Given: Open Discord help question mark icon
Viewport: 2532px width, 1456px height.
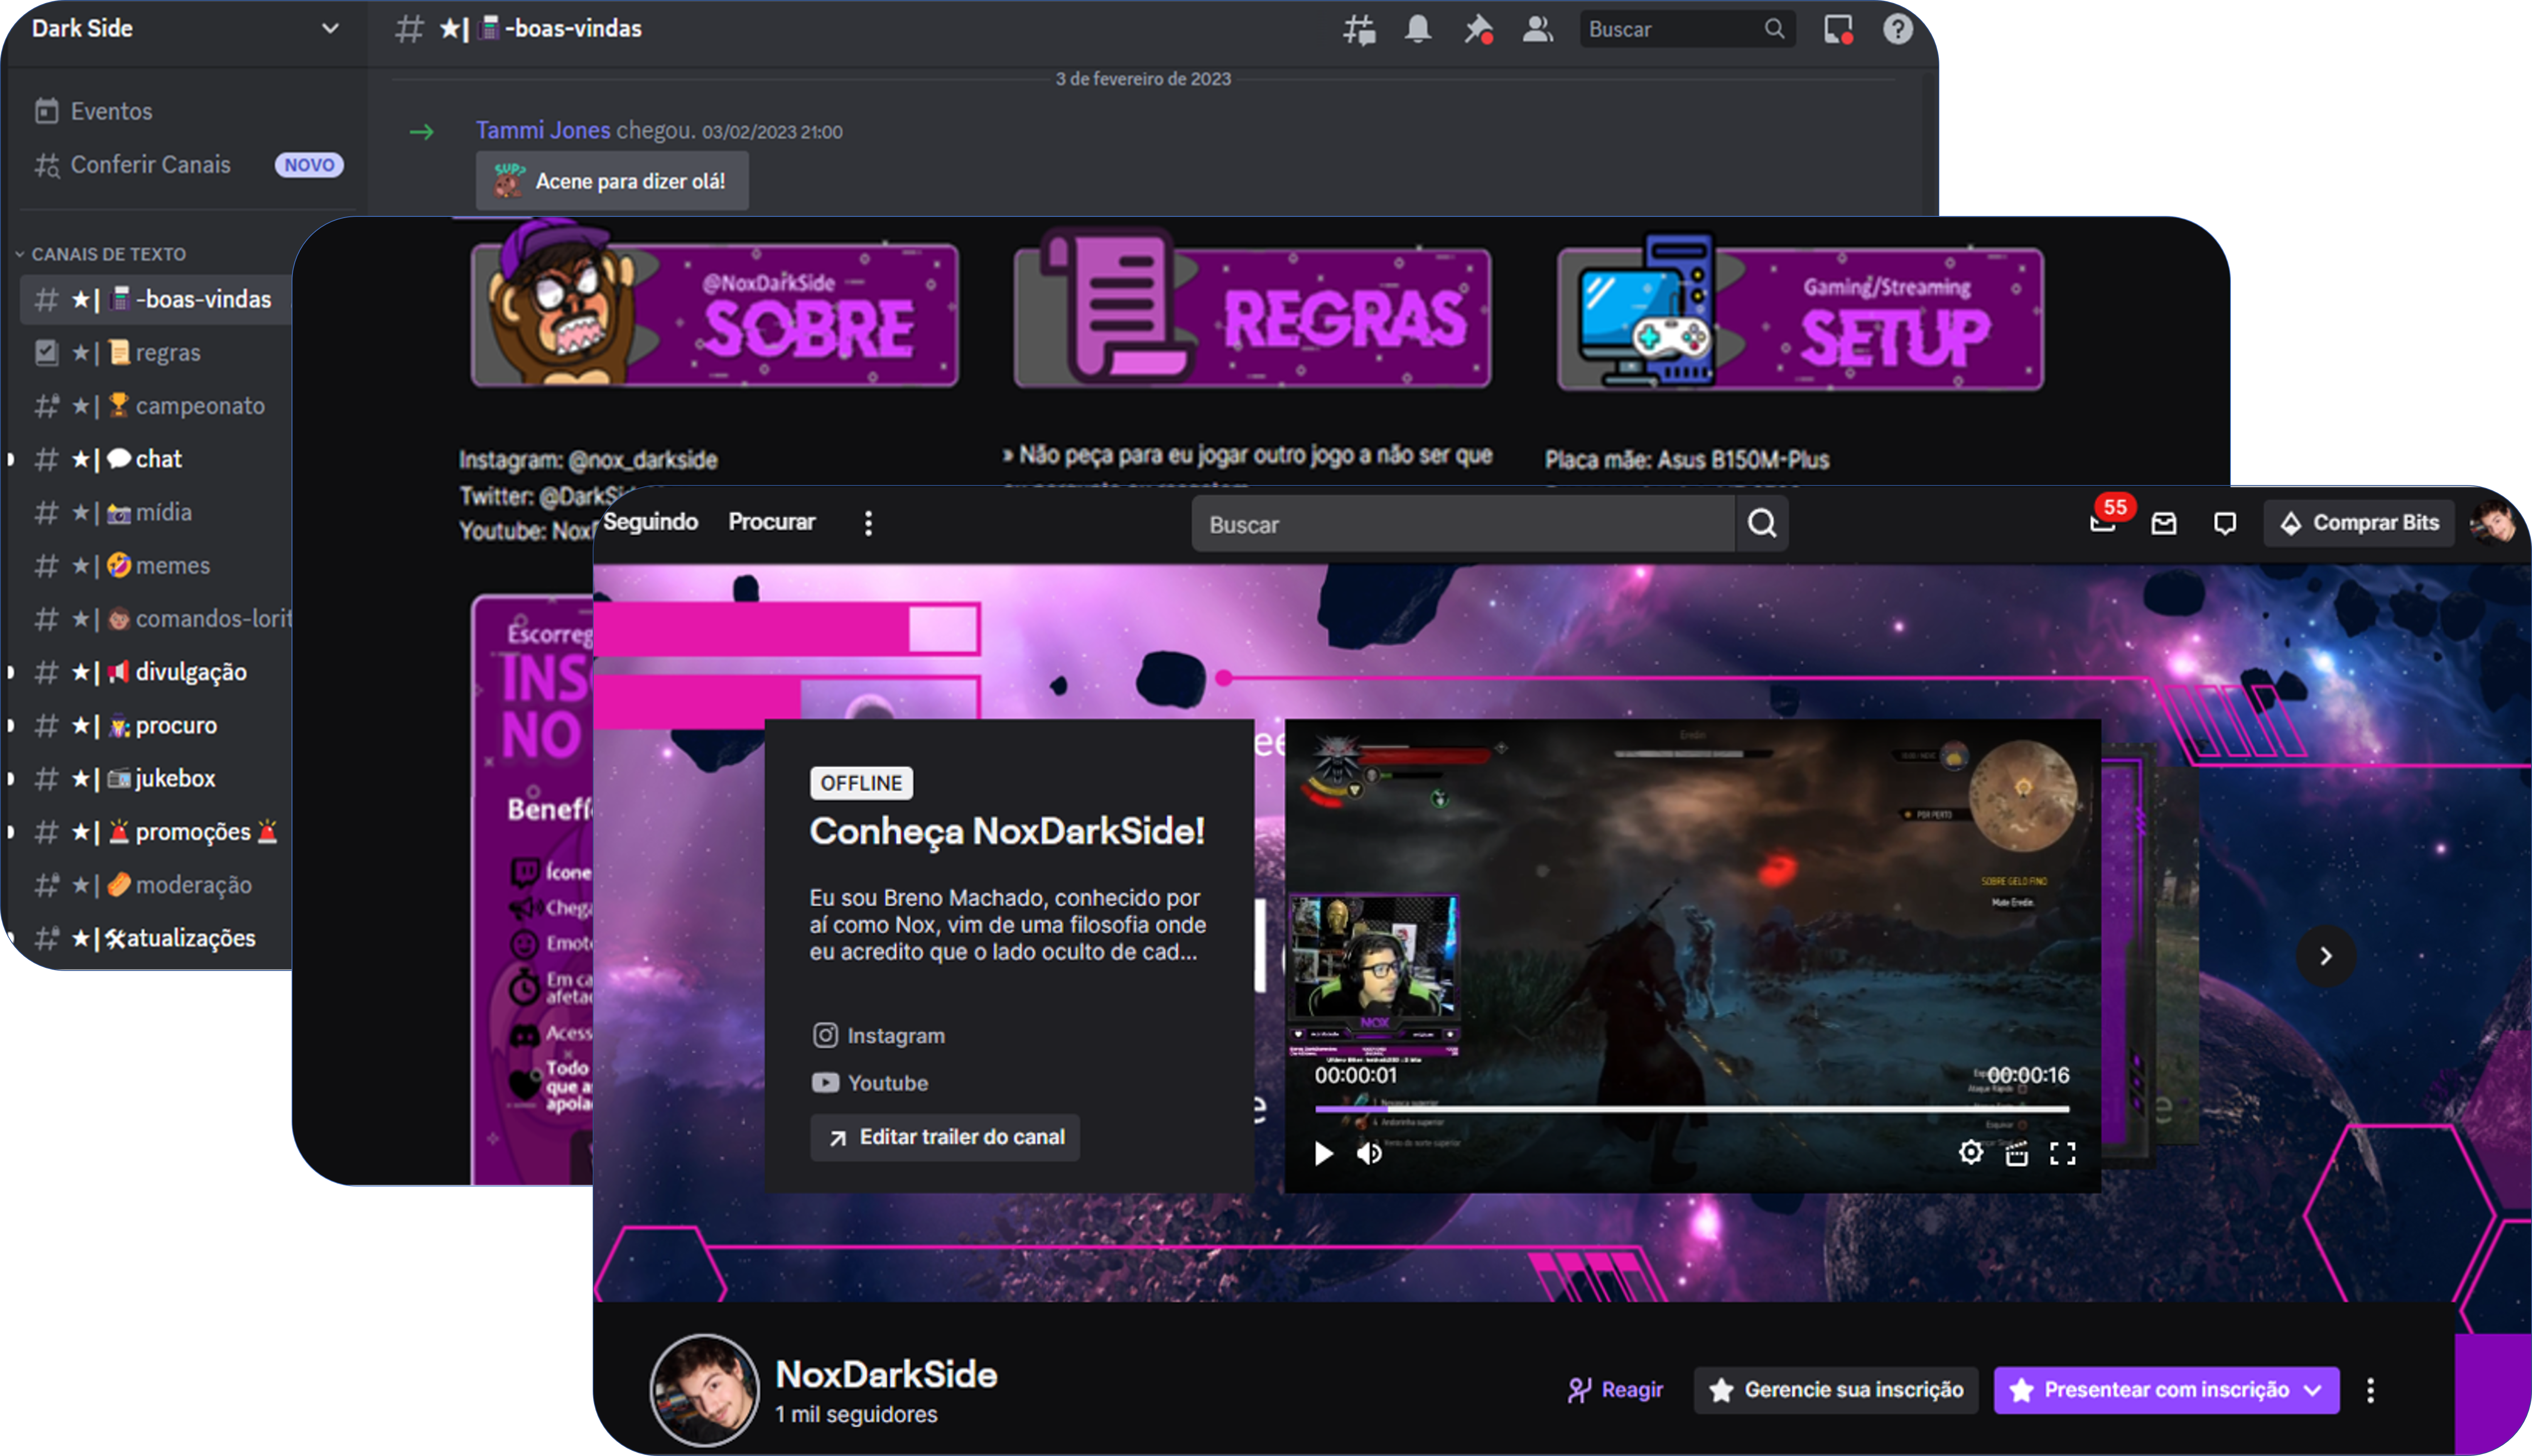Looking at the screenshot, I should tap(1898, 29).
